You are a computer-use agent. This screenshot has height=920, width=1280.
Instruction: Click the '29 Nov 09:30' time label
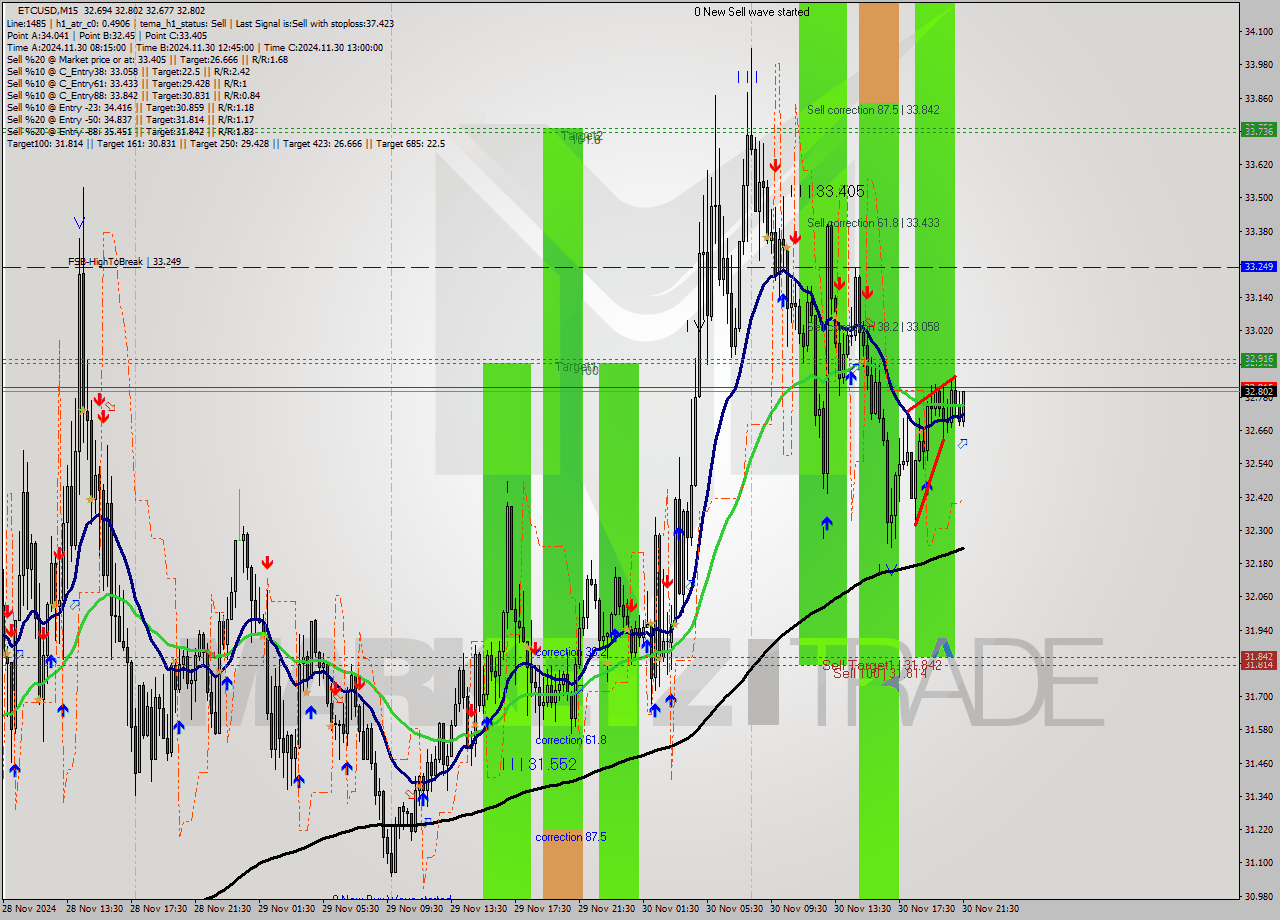point(414,909)
